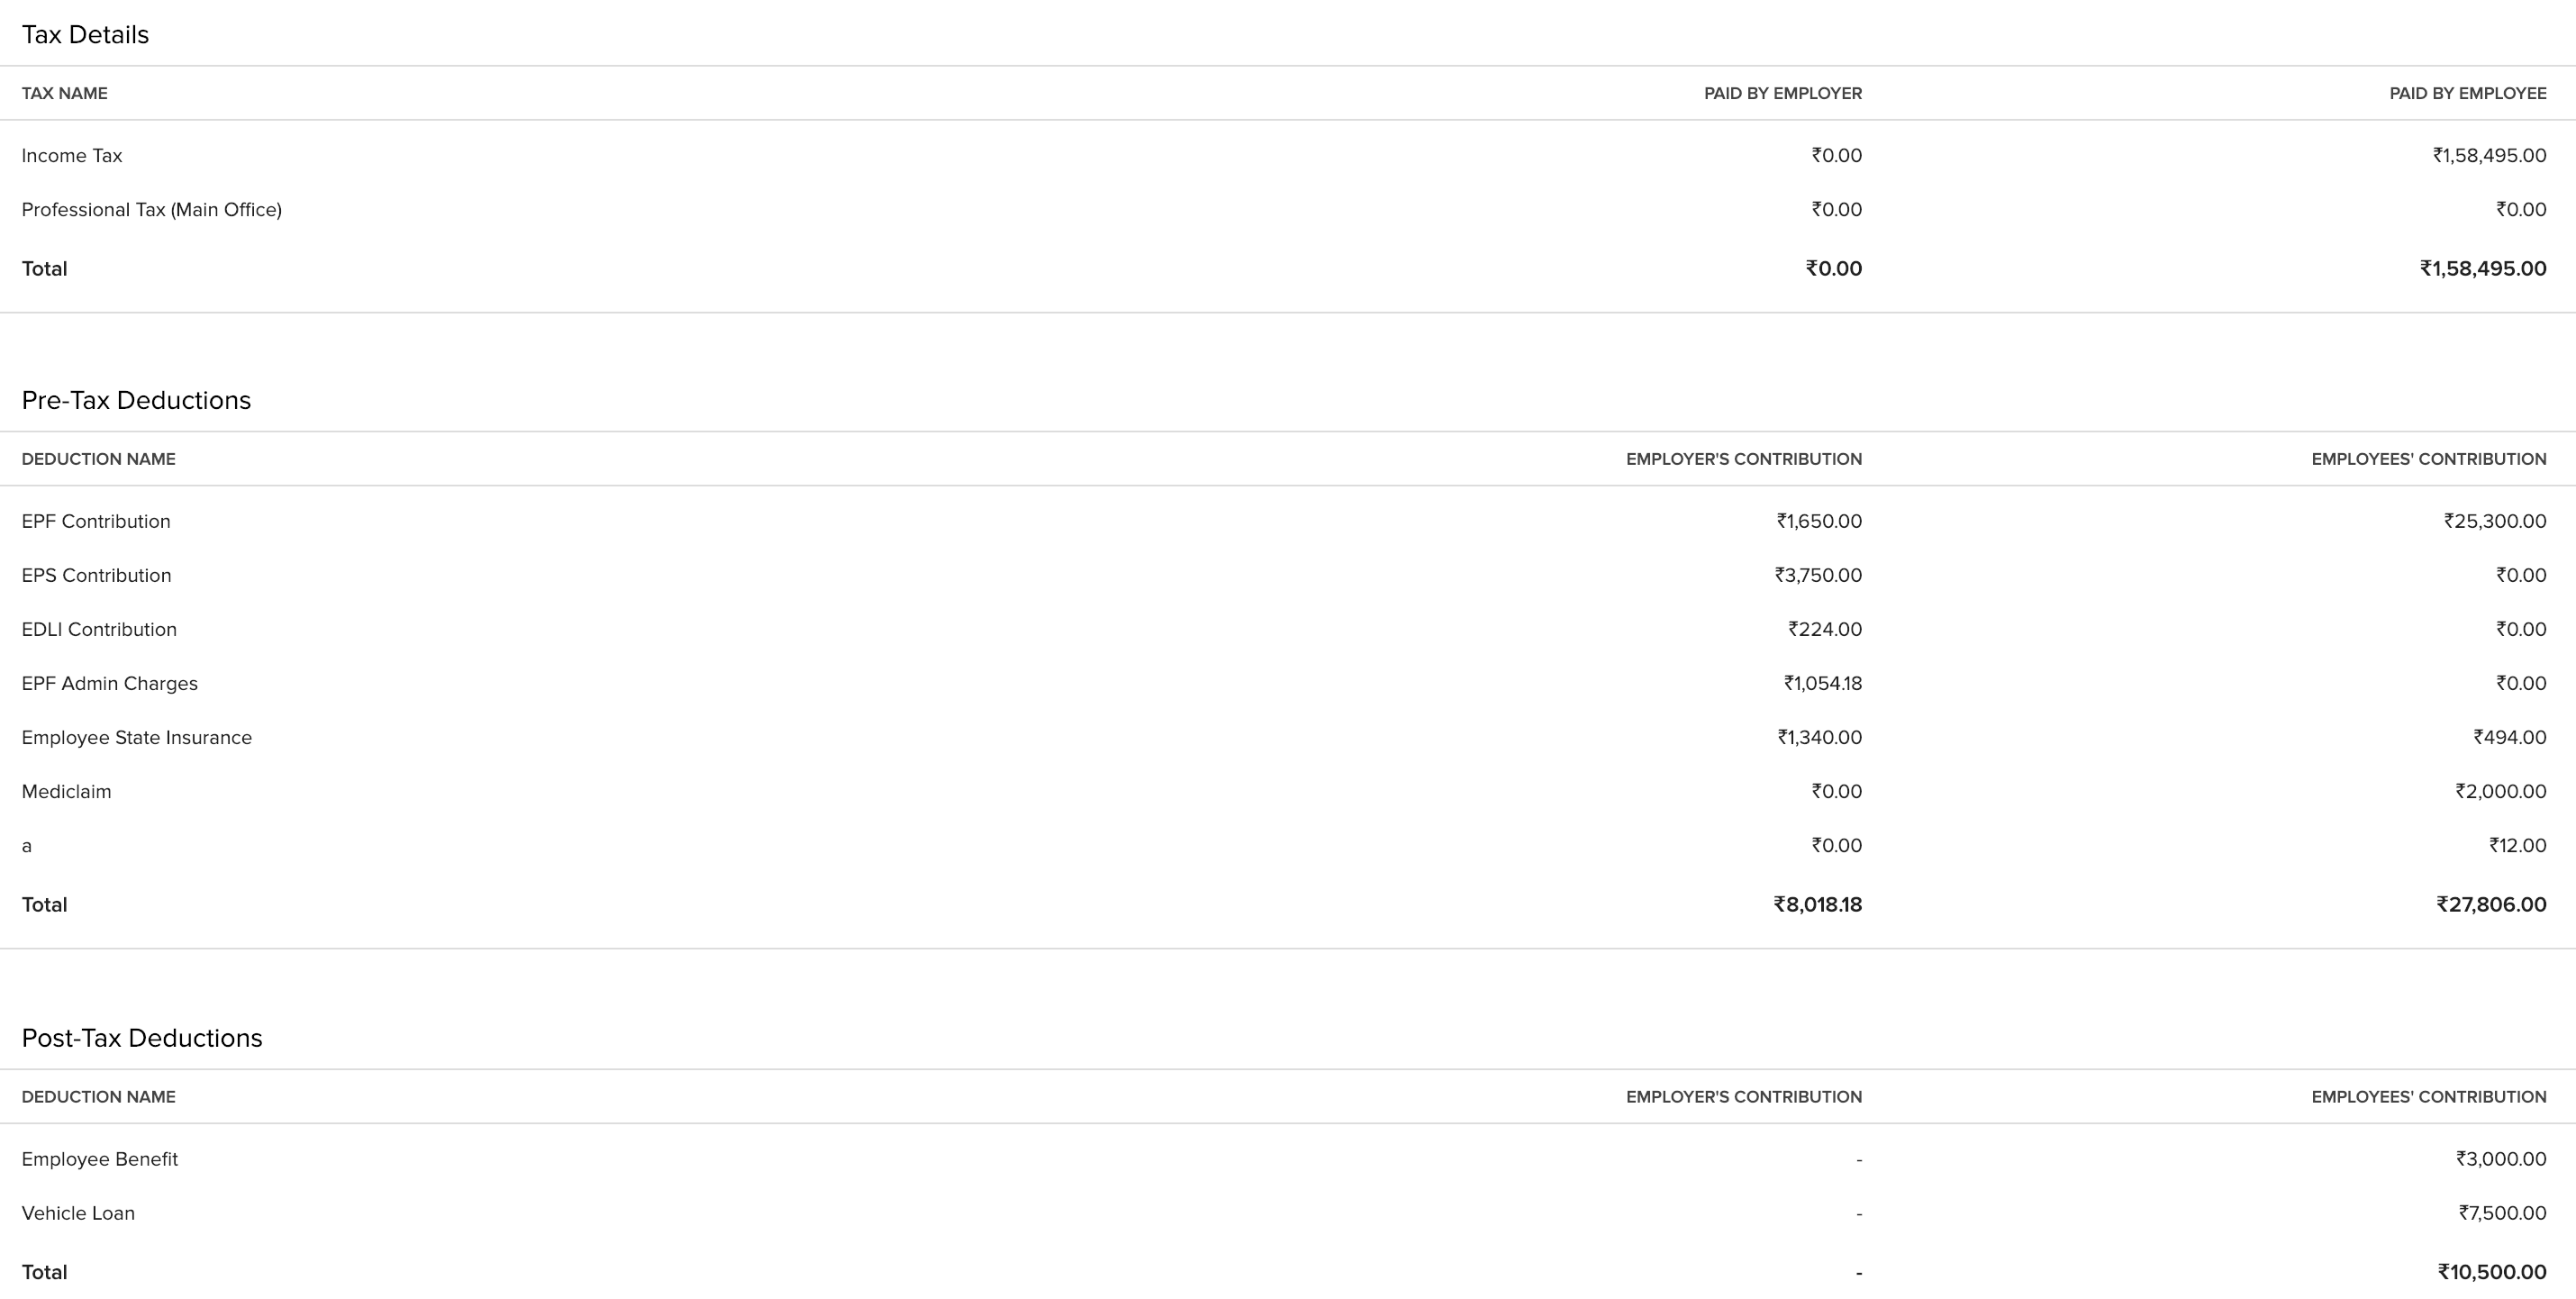The height and width of the screenshot is (1299, 2576).
Task: Click the Income Tax row label
Action: [x=72, y=156]
